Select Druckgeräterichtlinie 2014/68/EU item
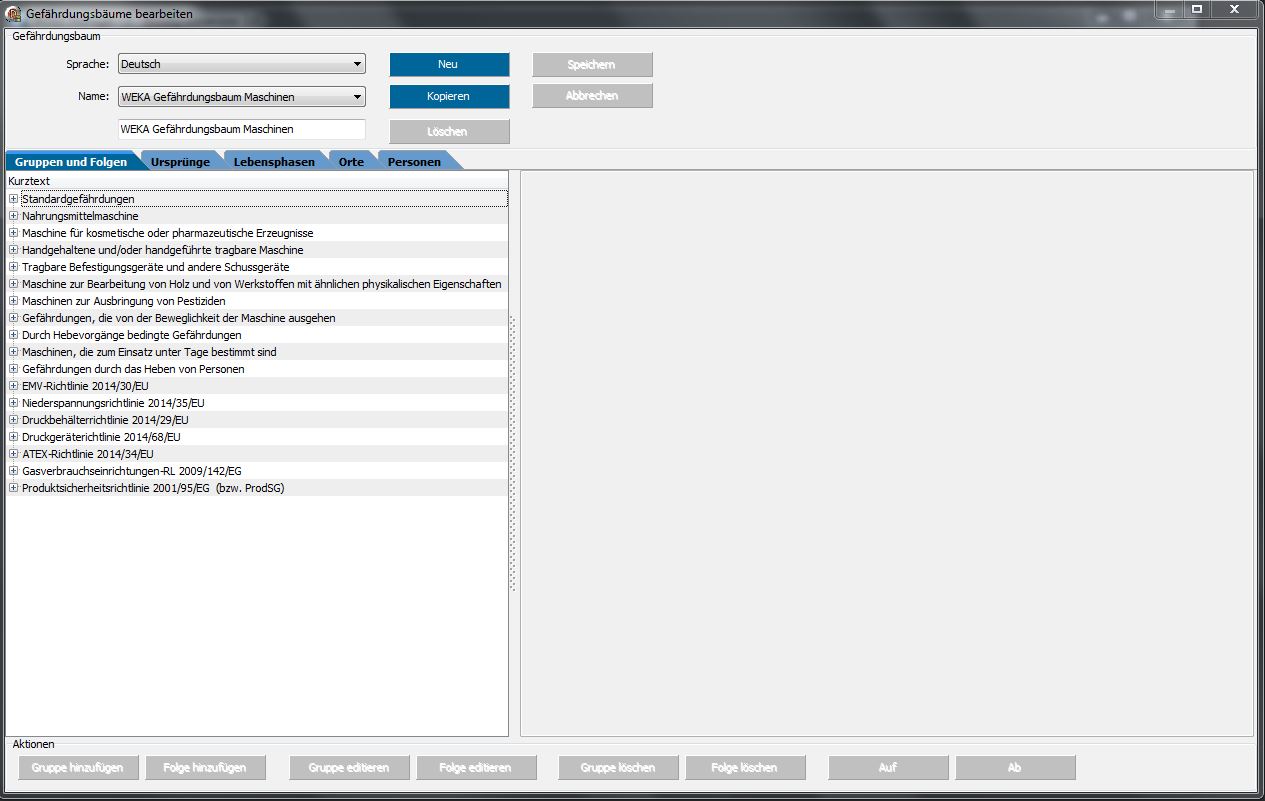Image resolution: width=1265 pixels, height=801 pixels. click(101, 437)
